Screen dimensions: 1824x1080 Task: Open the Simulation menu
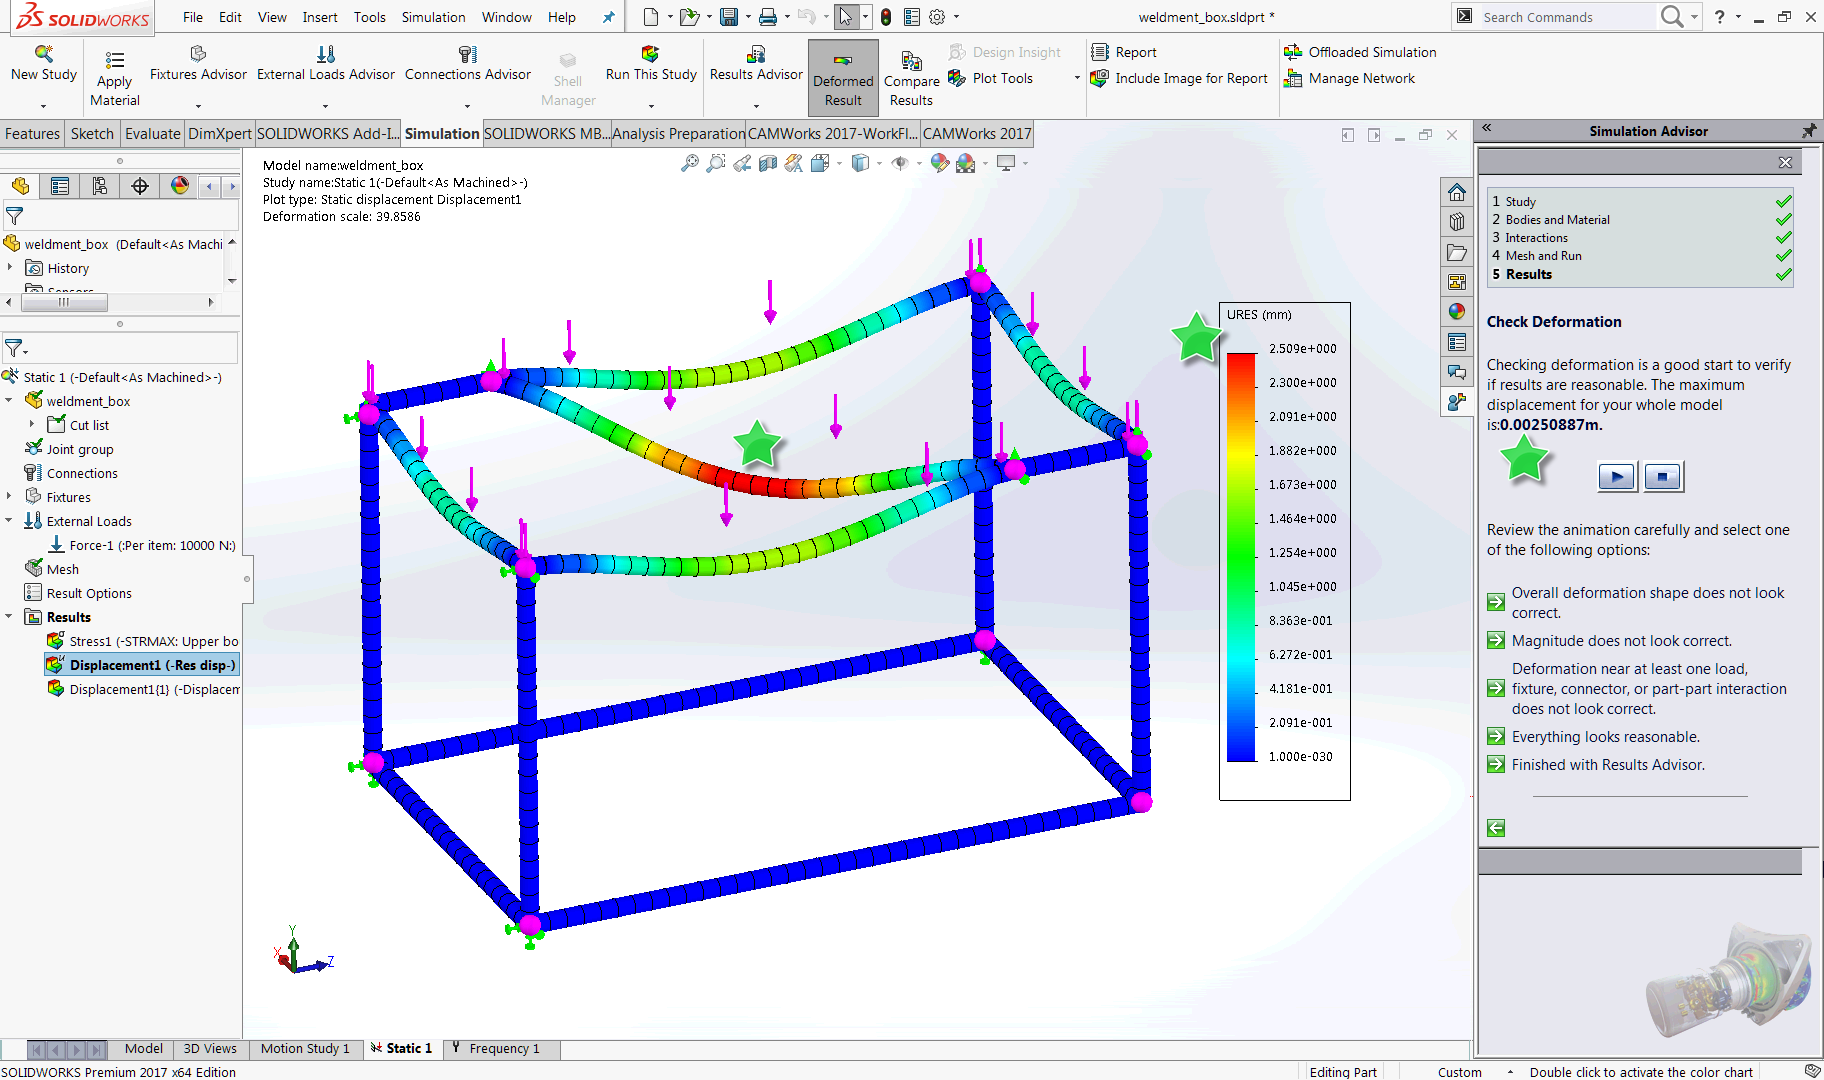(x=433, y=17)
